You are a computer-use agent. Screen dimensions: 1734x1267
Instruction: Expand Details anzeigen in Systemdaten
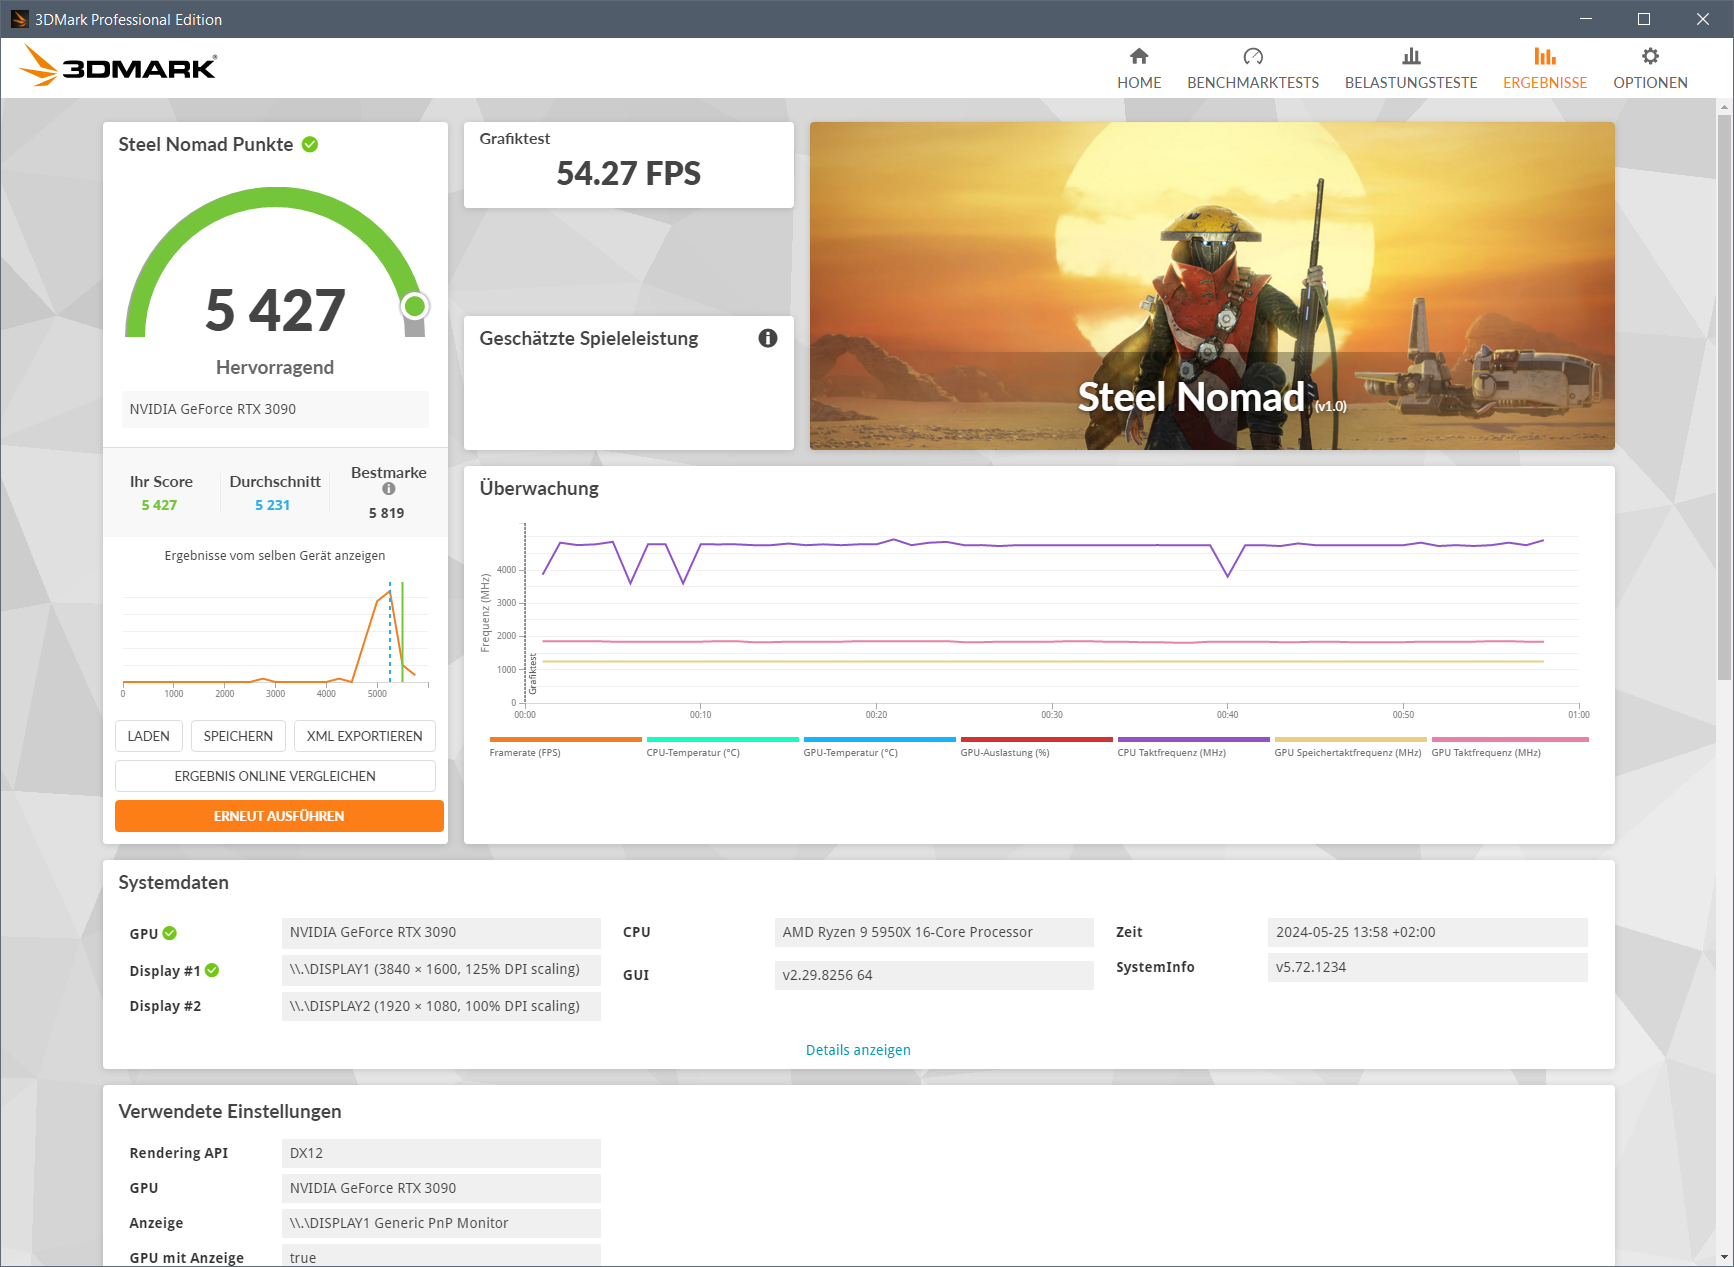(858, 1049)
